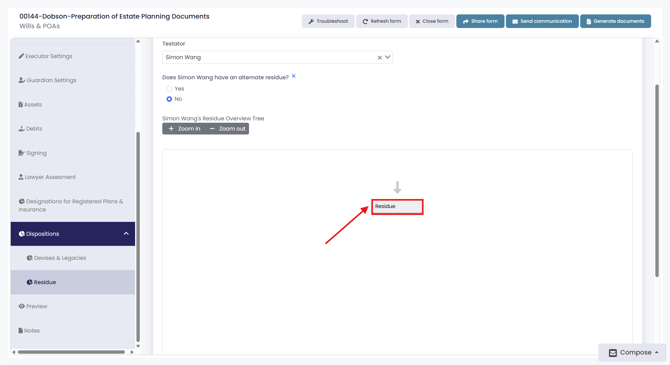This screenshot has height=365, width=670.
Task: Click Generate documents button
Action: (615, 21)
